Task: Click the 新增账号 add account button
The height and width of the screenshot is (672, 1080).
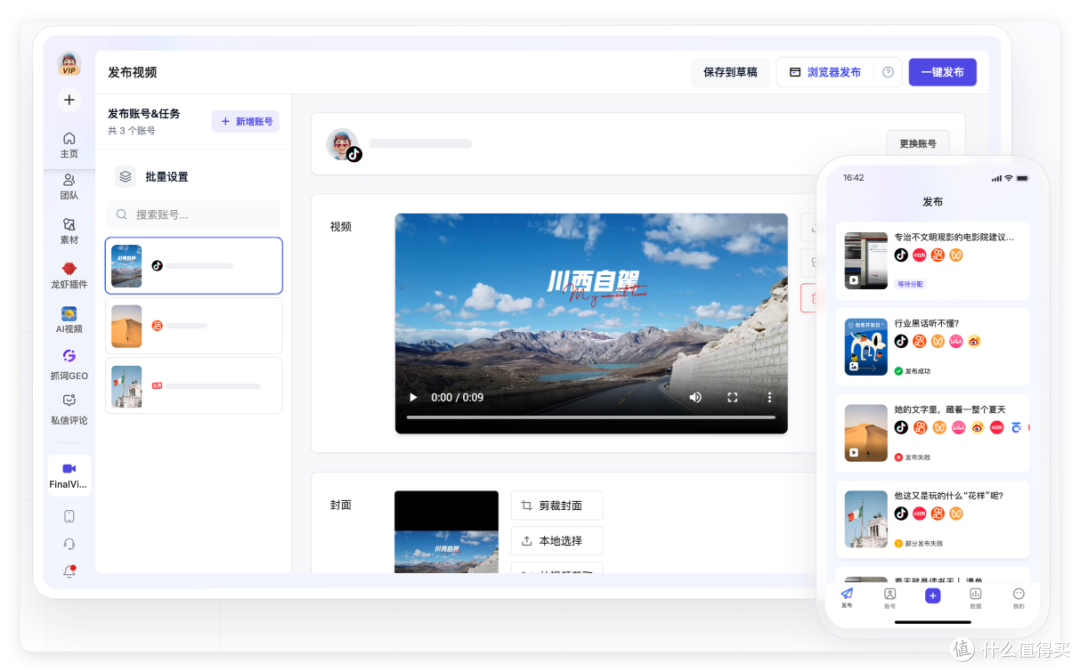Action: (246, 121)
